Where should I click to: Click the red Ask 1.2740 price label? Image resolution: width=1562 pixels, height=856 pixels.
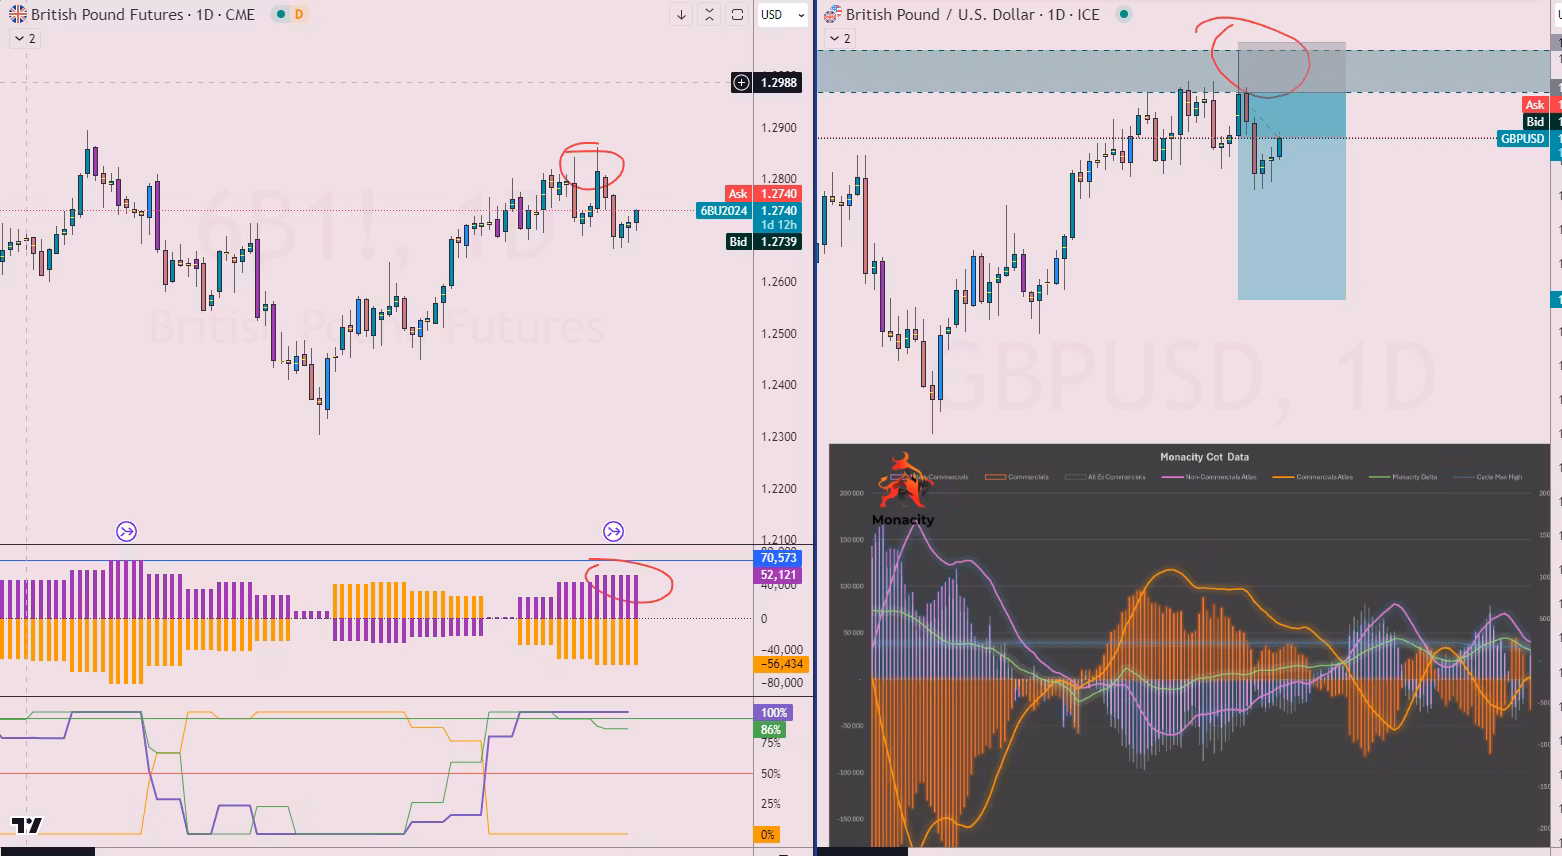763,194
